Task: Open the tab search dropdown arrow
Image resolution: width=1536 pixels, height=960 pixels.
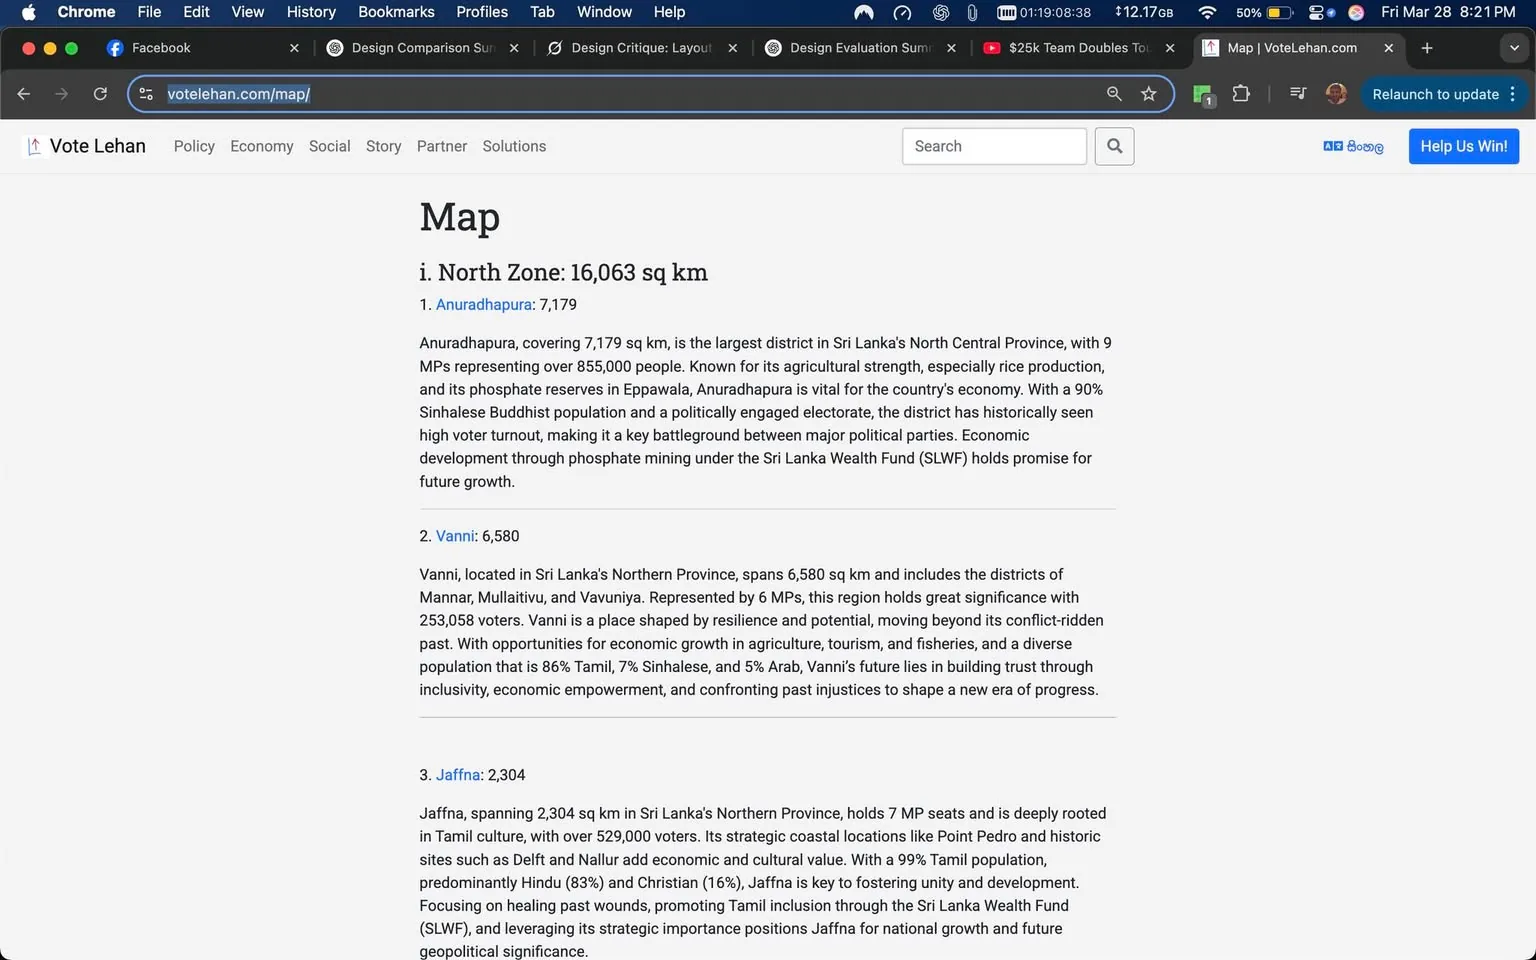Action: tap(1515, 47)
